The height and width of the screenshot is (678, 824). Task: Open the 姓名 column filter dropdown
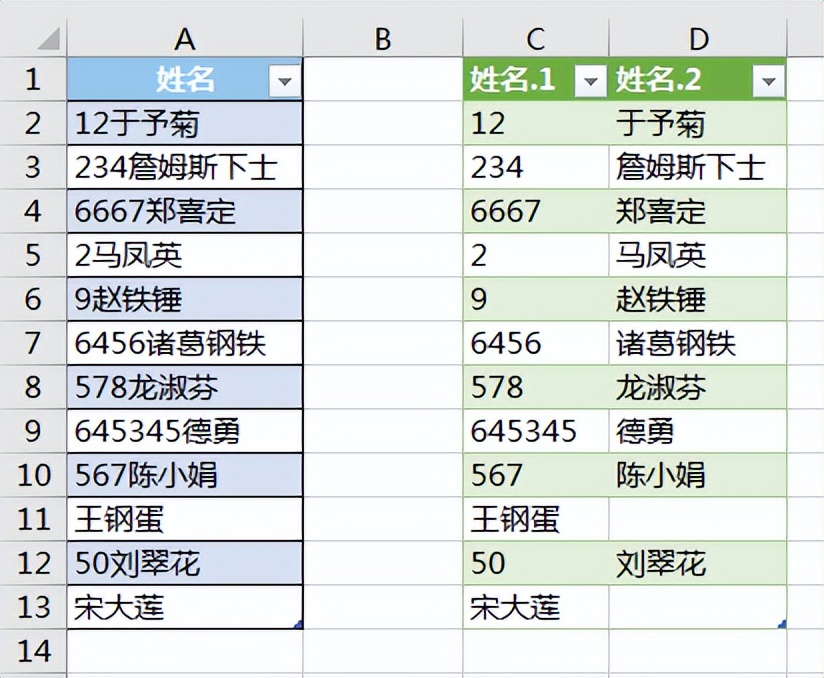285,81
